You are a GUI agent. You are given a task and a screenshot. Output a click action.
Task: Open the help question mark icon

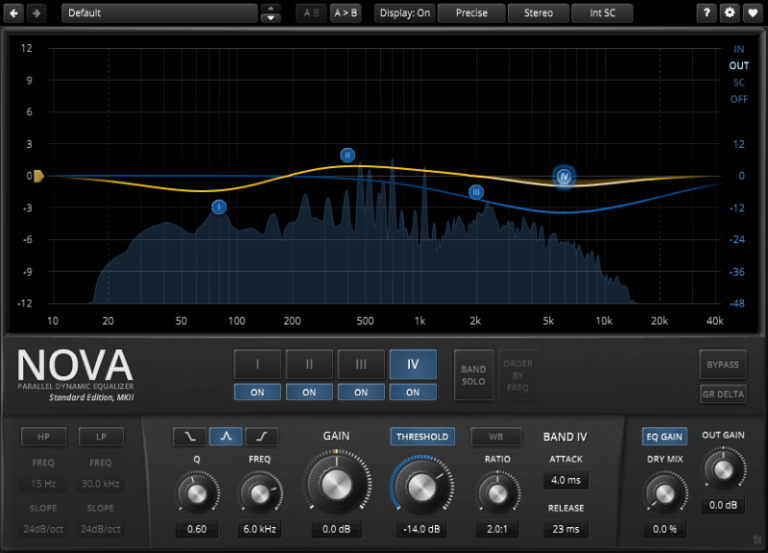[x=708, y=13]
